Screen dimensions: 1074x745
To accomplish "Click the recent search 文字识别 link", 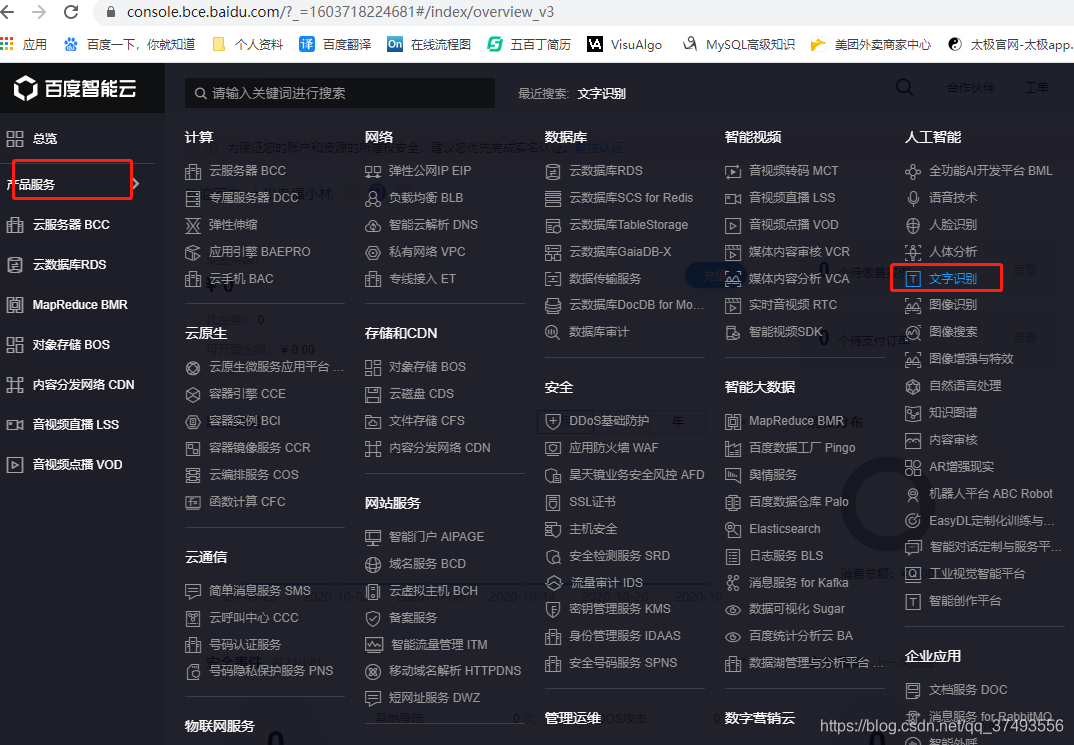I will [601, 93].
